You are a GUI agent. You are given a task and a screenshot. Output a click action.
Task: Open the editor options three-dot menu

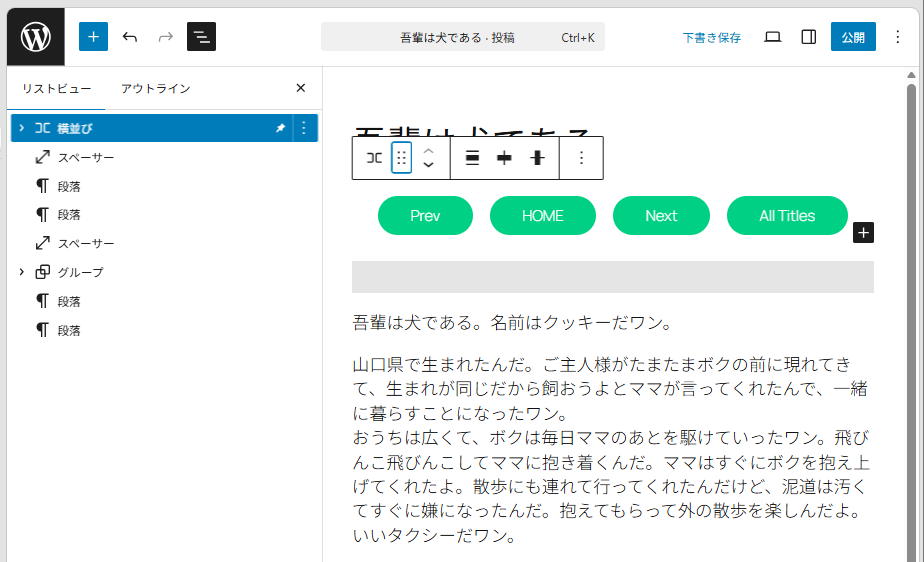tap(897, 37)
